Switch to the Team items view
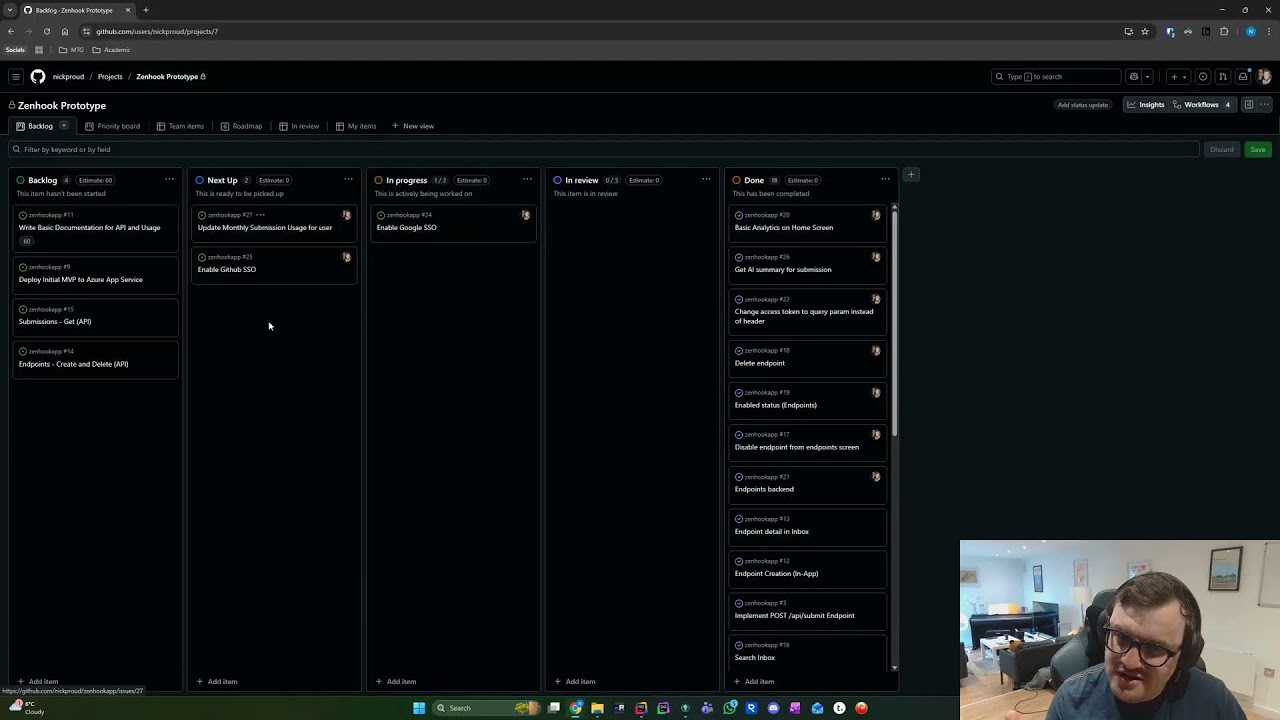 coord(180,126)
